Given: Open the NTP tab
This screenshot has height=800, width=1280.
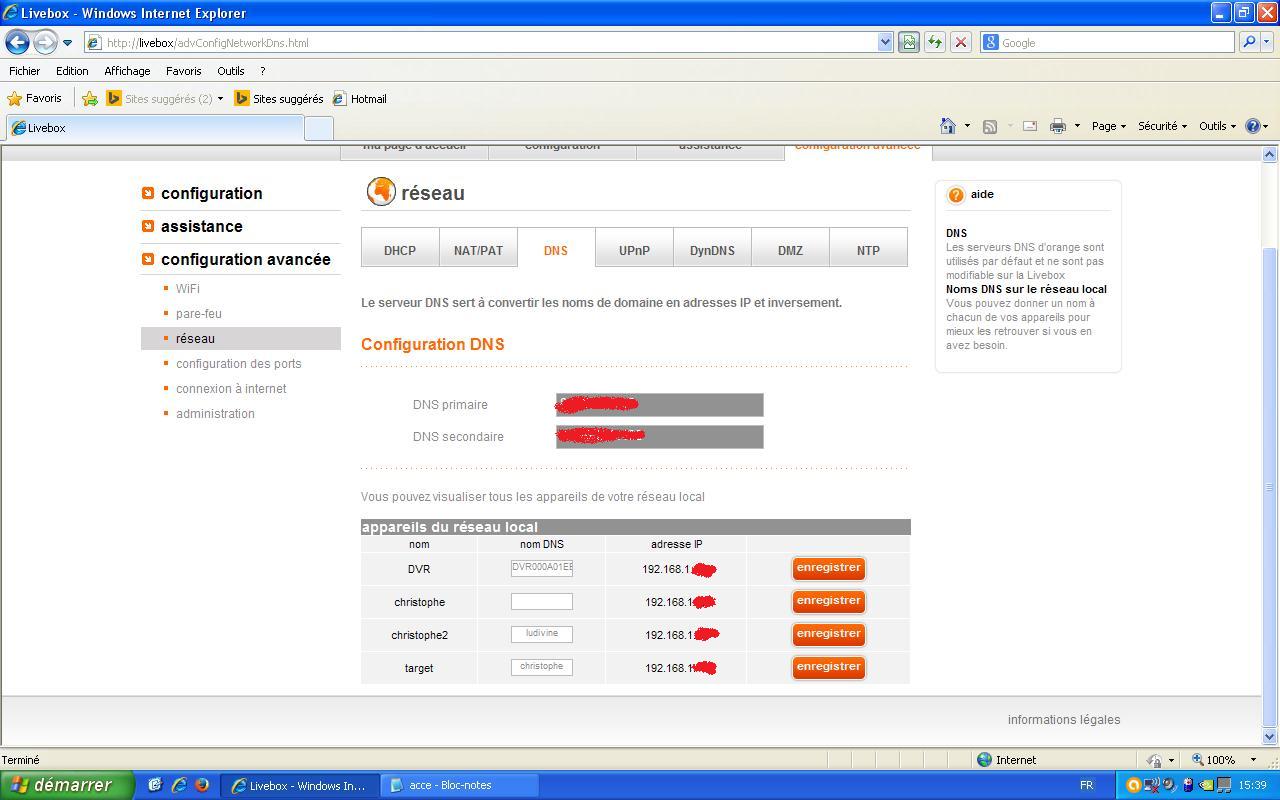Looking at the screenshot, I should (868, 250).
